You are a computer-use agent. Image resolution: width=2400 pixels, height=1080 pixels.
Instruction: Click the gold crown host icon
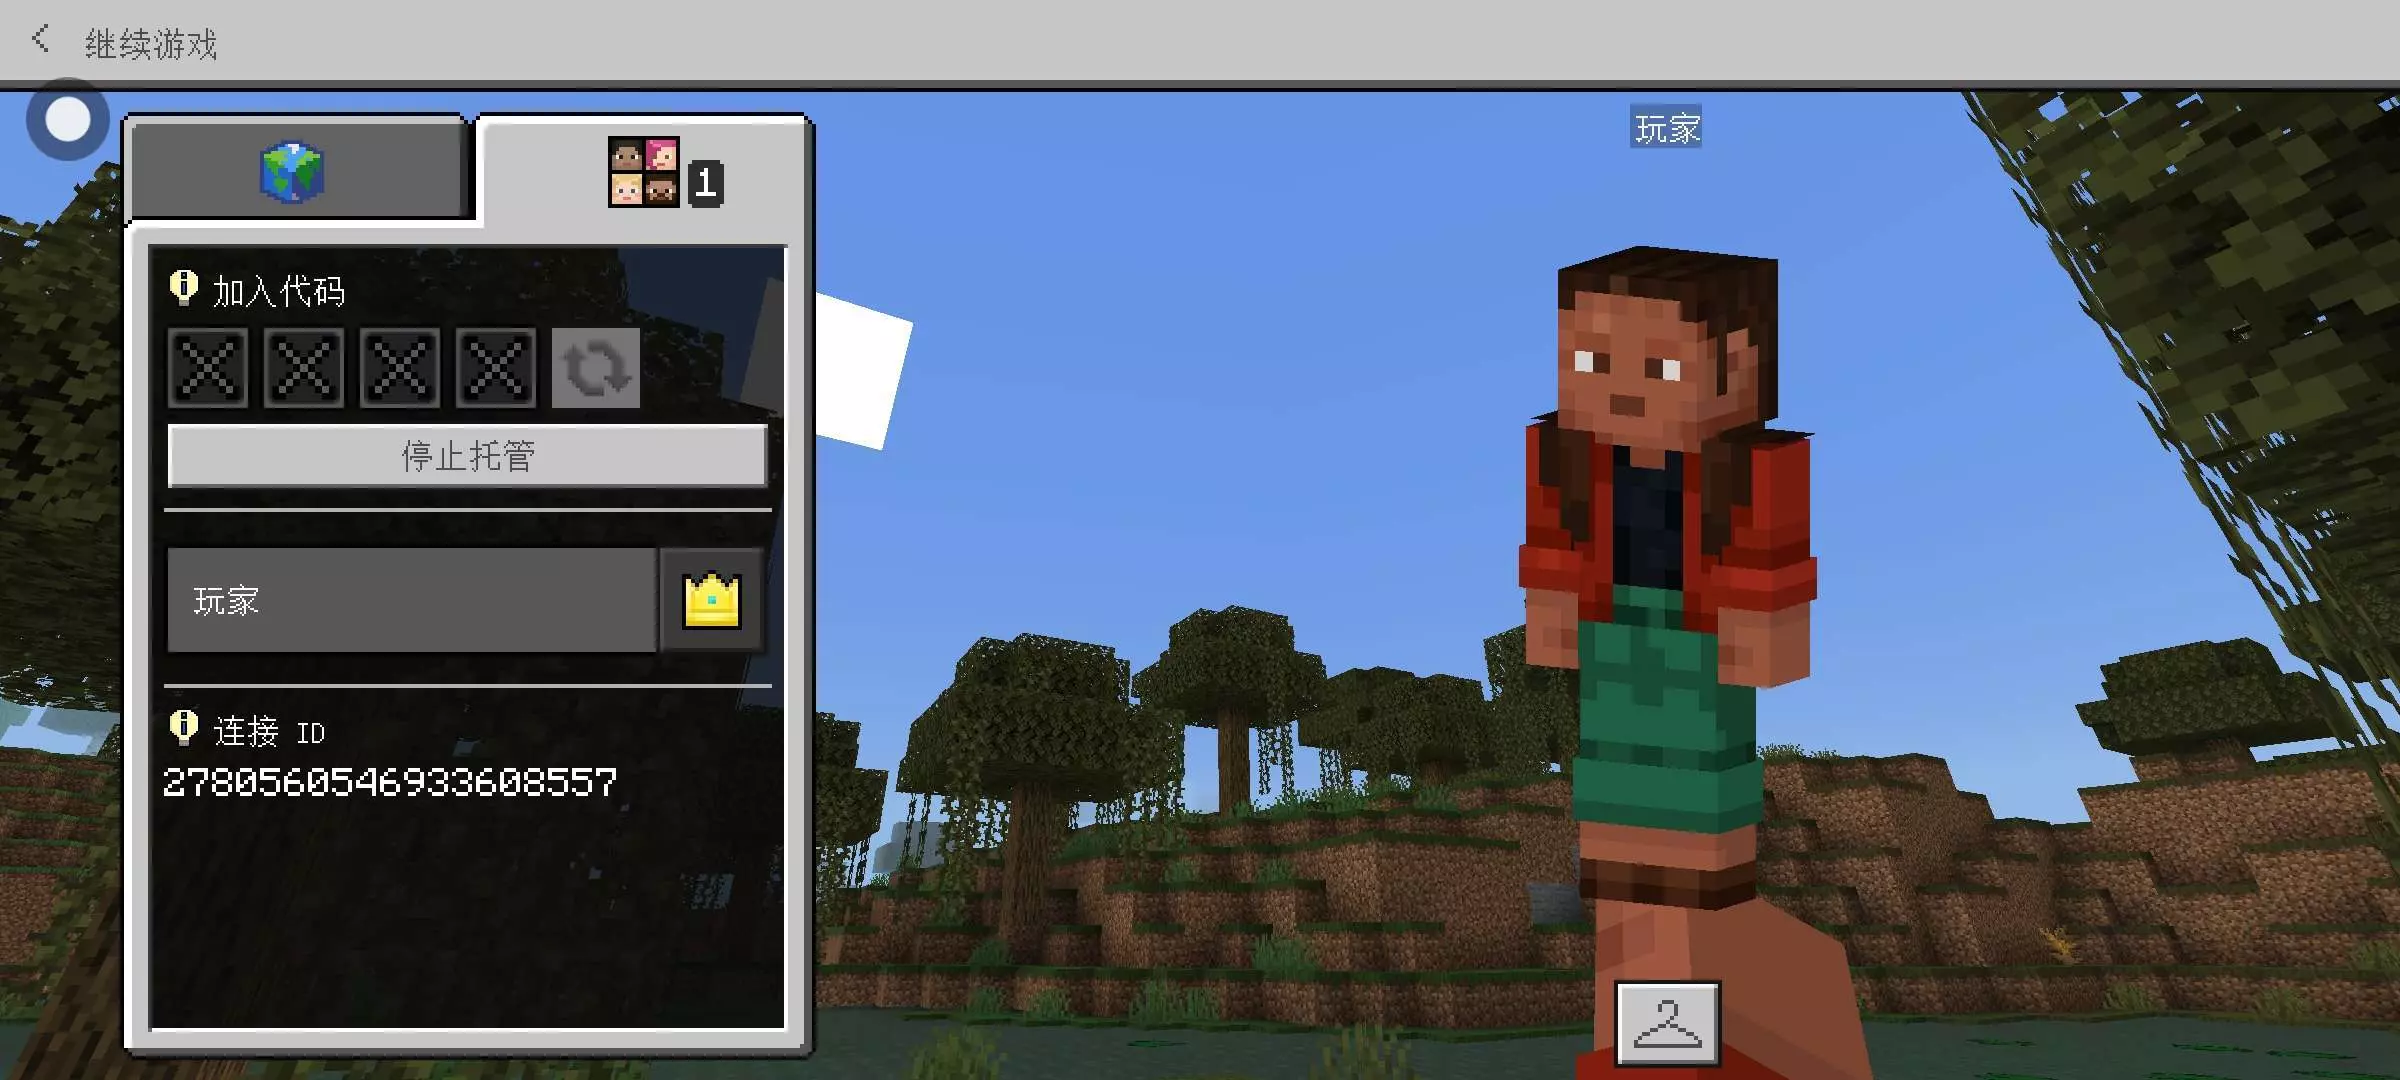point(711,600)
